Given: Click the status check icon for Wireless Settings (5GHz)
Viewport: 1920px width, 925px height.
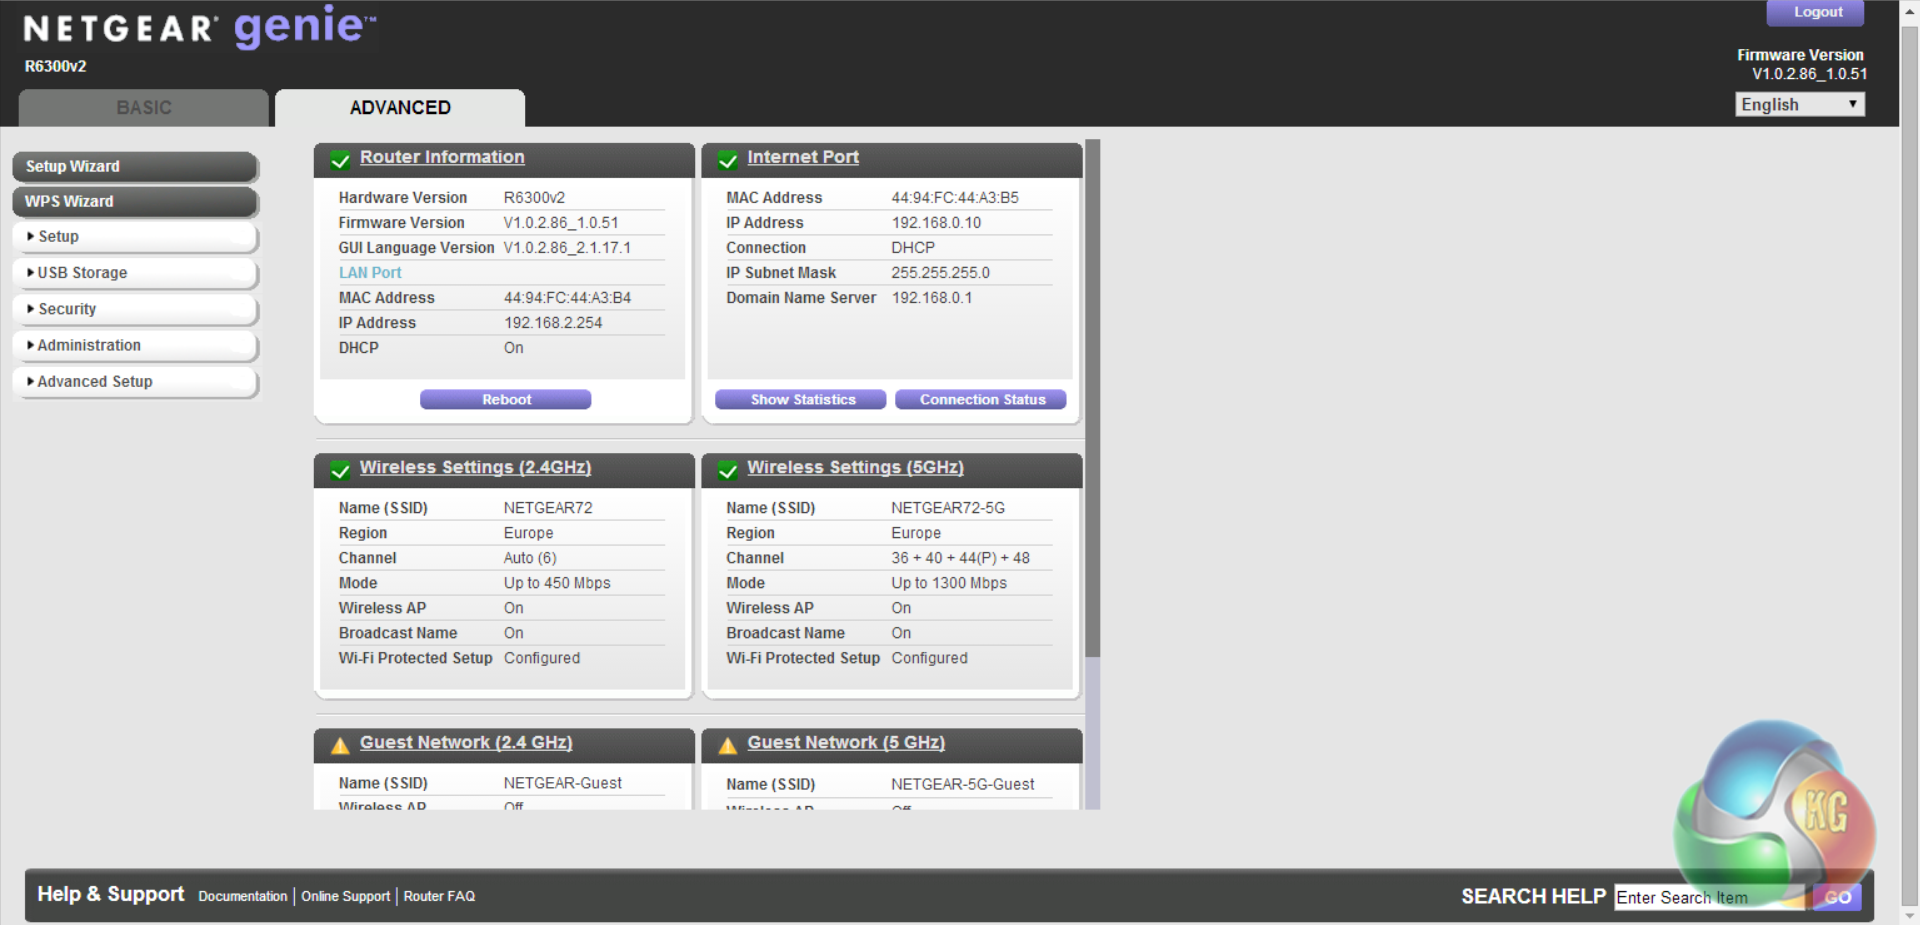Looking at the screenshot, I should coord(728,470).
